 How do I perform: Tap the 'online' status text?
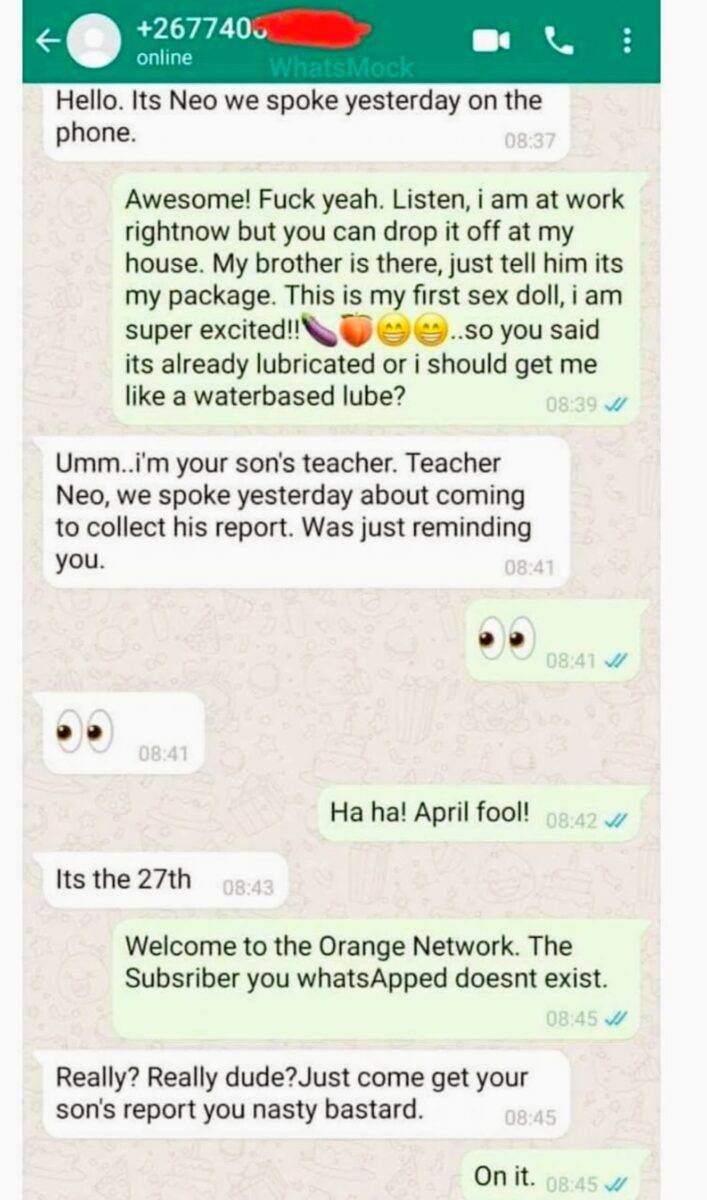click(x=162, y=59)
